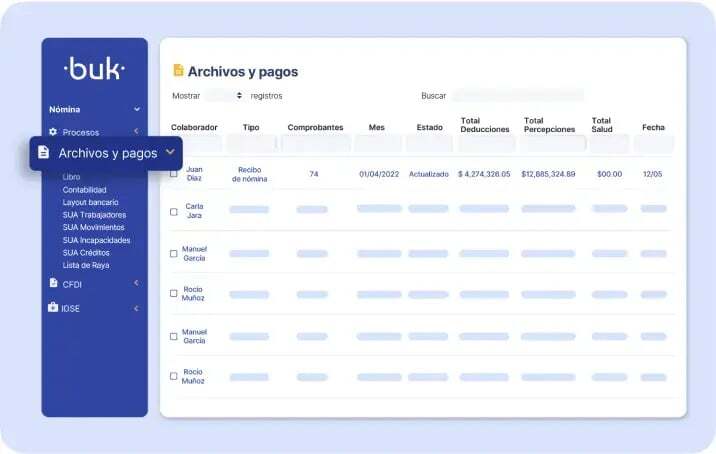Viewport: 716px width, 454px height.
Task: Select the Carla Jara row checkbox
Action: 174,212
